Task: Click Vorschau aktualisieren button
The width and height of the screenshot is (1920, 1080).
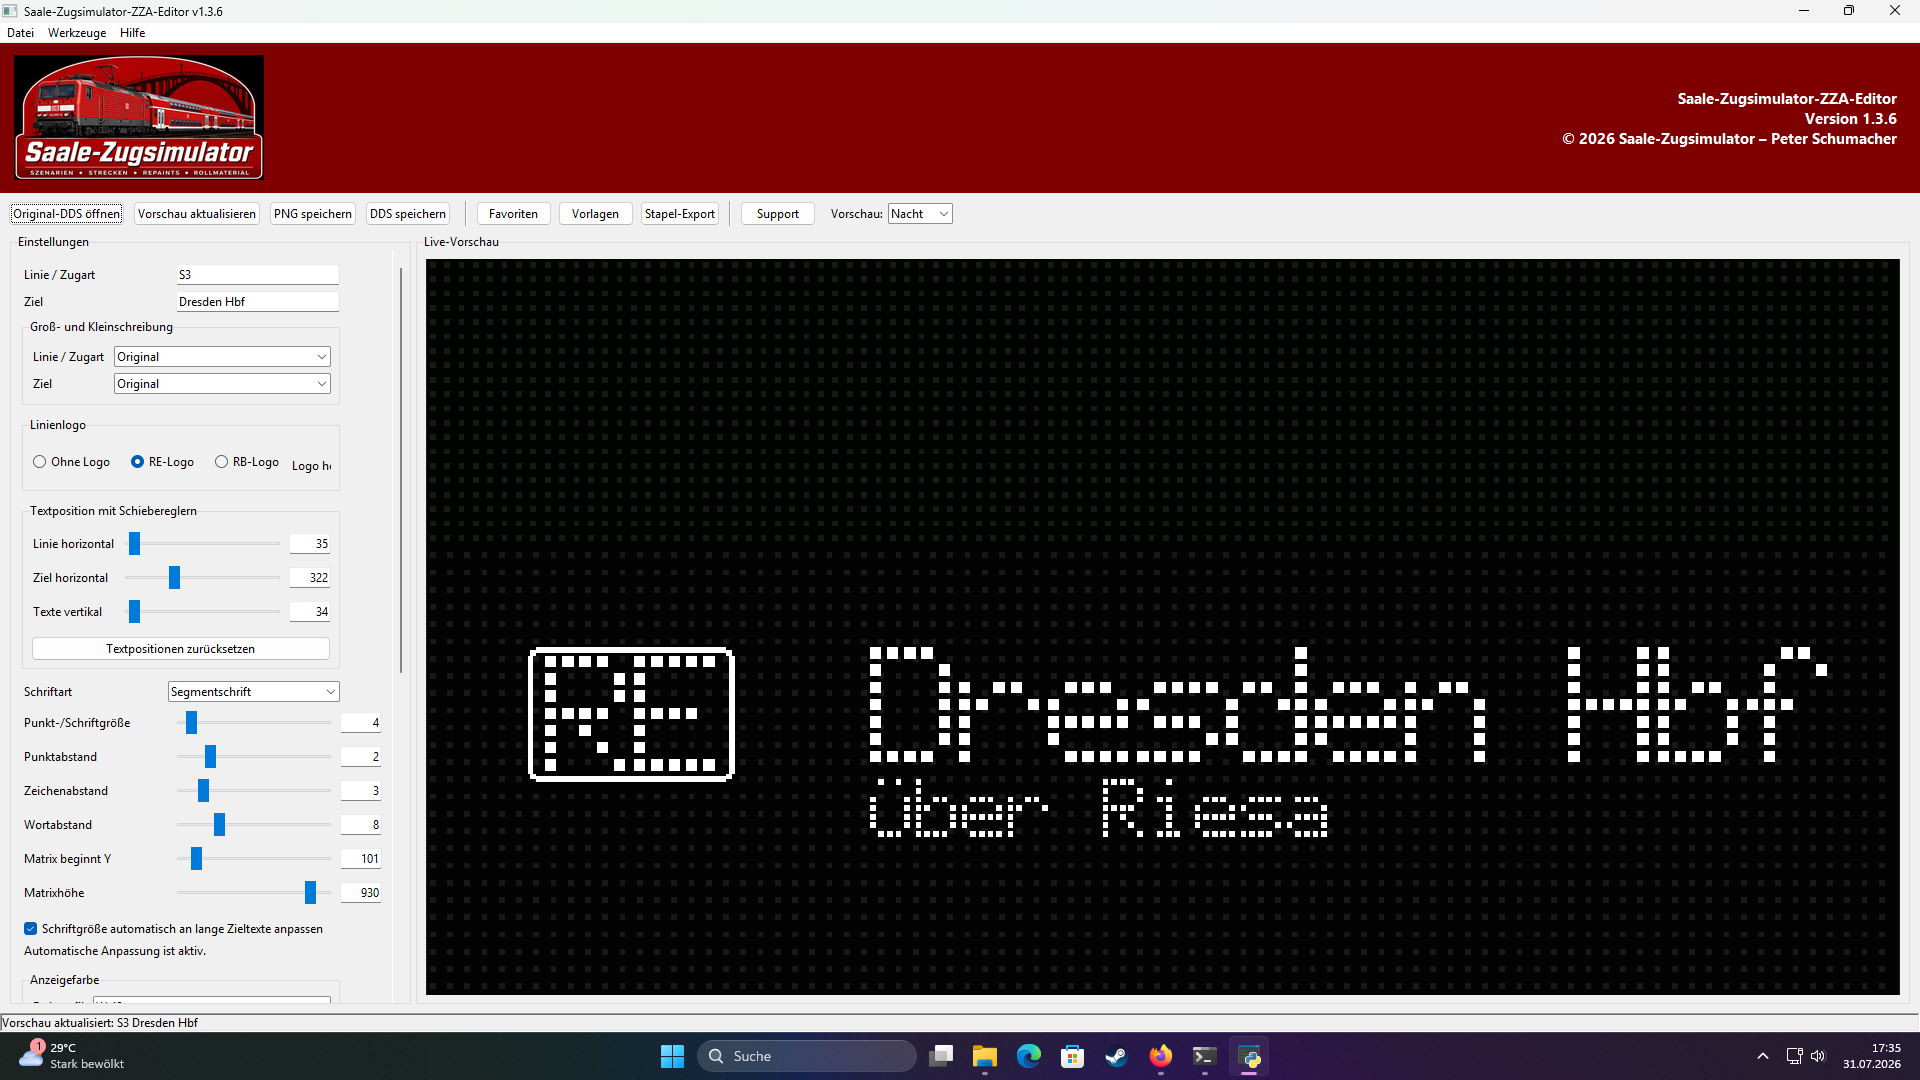Action: tap(197, 214)
